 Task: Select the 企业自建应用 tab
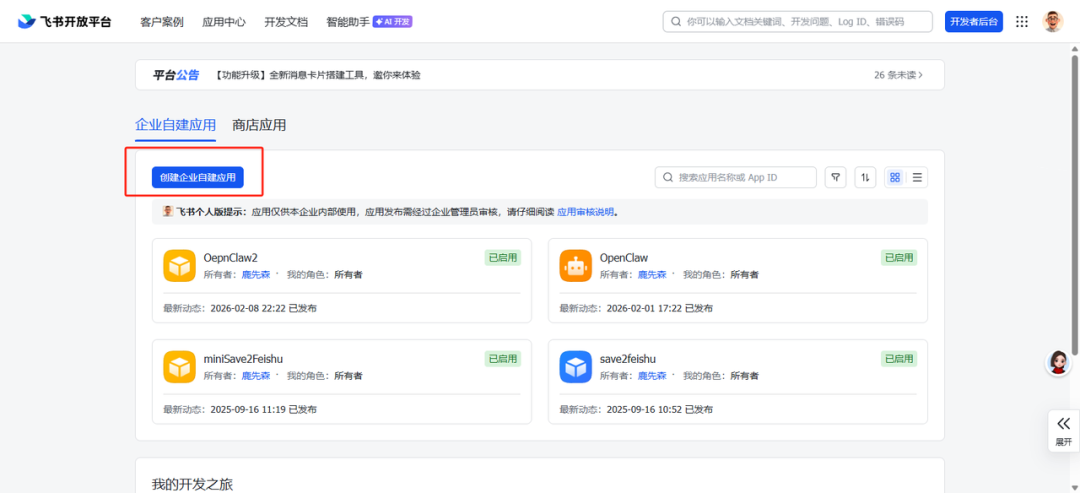tap(175, 125)
